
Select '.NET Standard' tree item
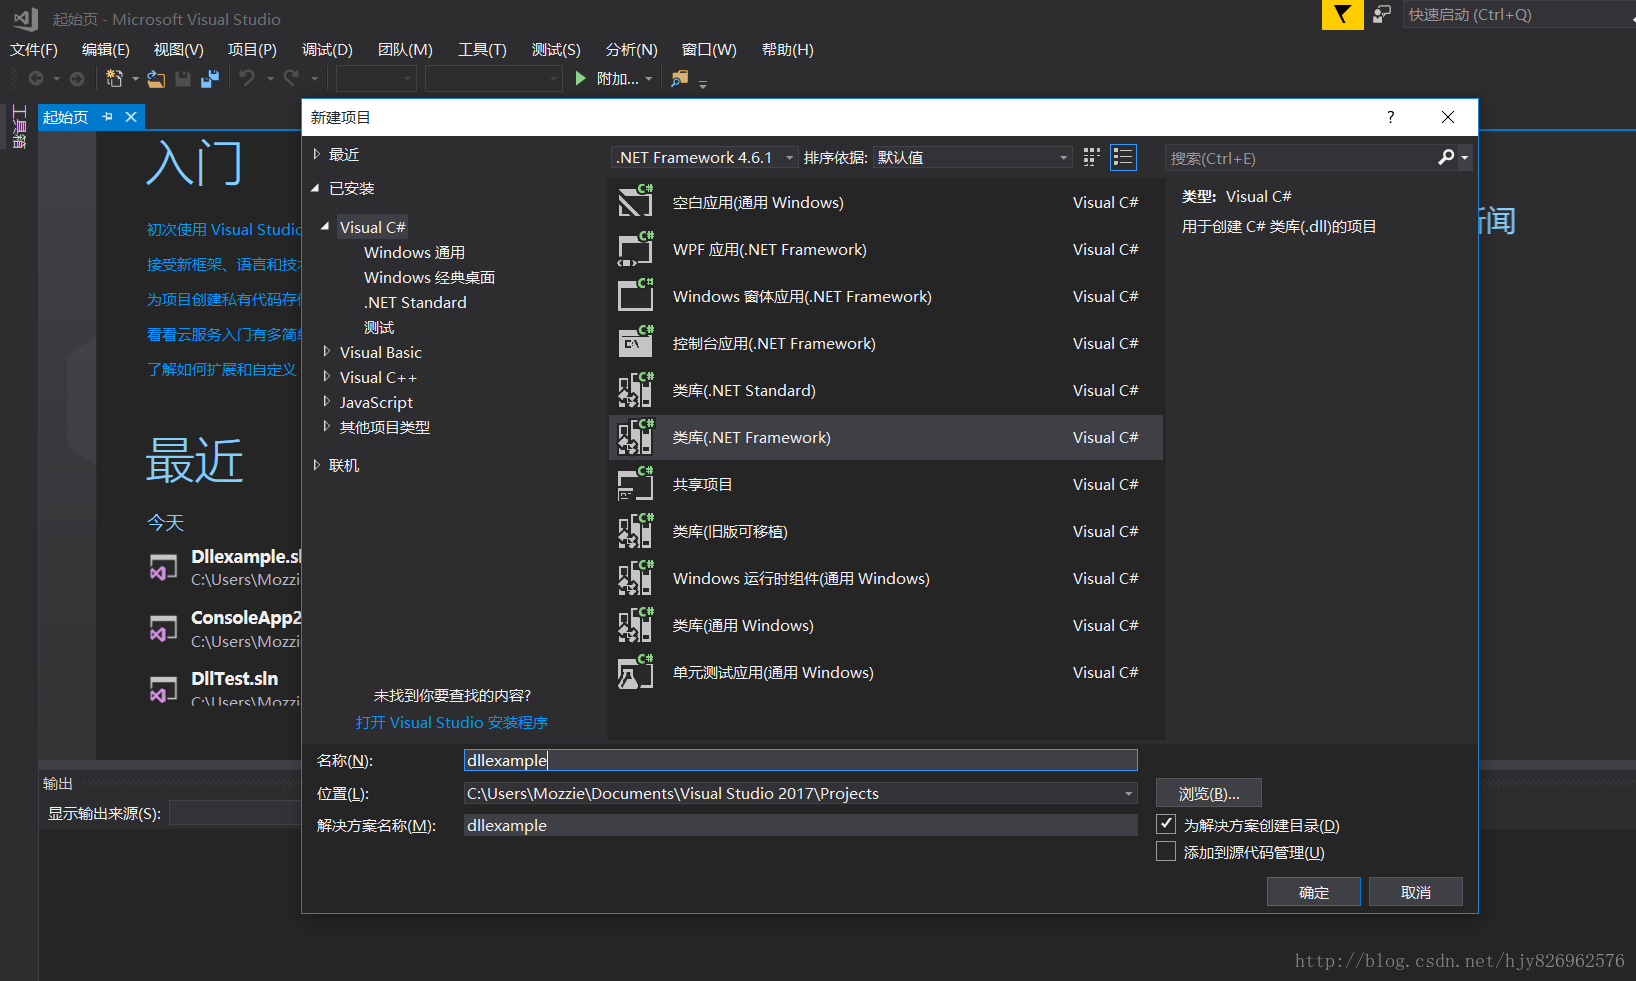pyautogui.click(x=415, y=302)
